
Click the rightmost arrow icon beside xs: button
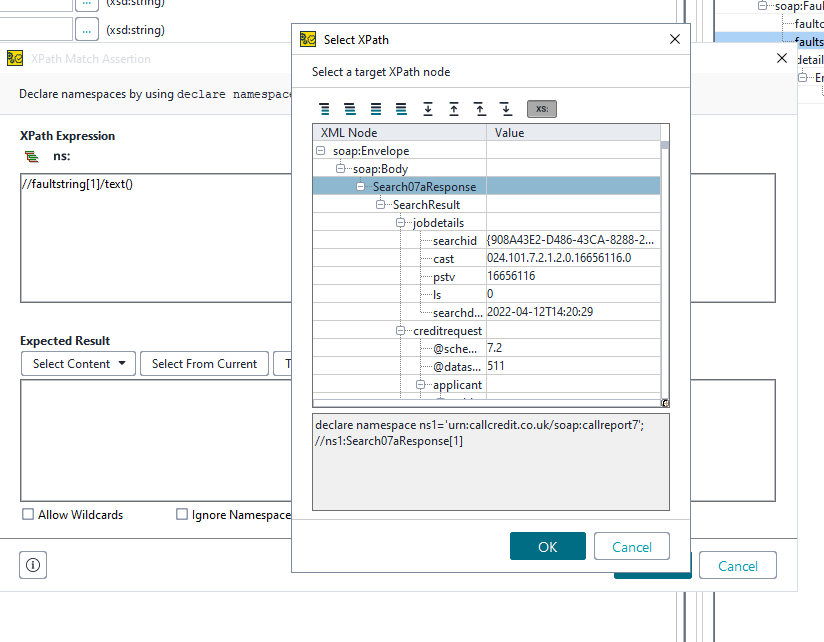(506, 108)
